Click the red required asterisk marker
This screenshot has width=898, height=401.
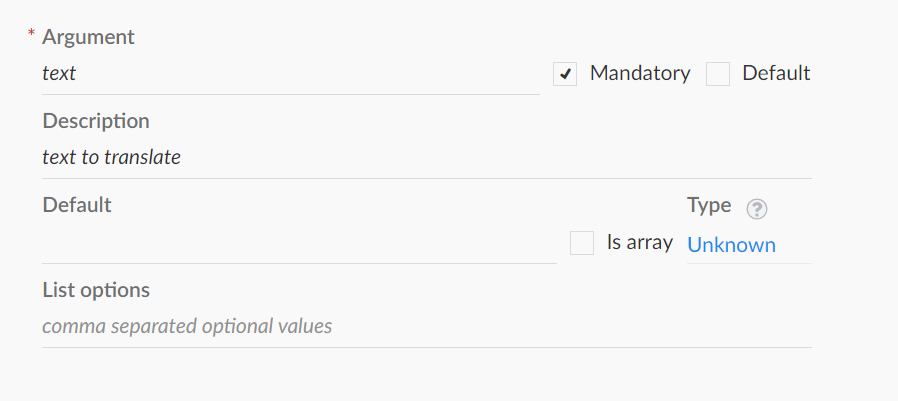[31, 33]
